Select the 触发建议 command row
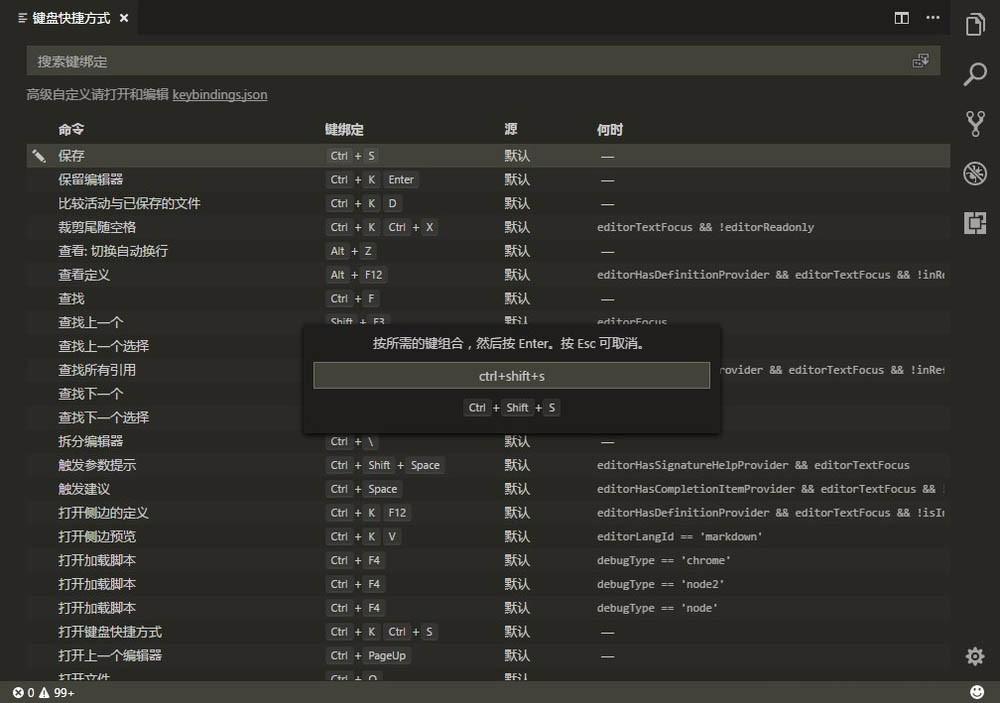The image size is (1000, 703). tap(150, 488)
